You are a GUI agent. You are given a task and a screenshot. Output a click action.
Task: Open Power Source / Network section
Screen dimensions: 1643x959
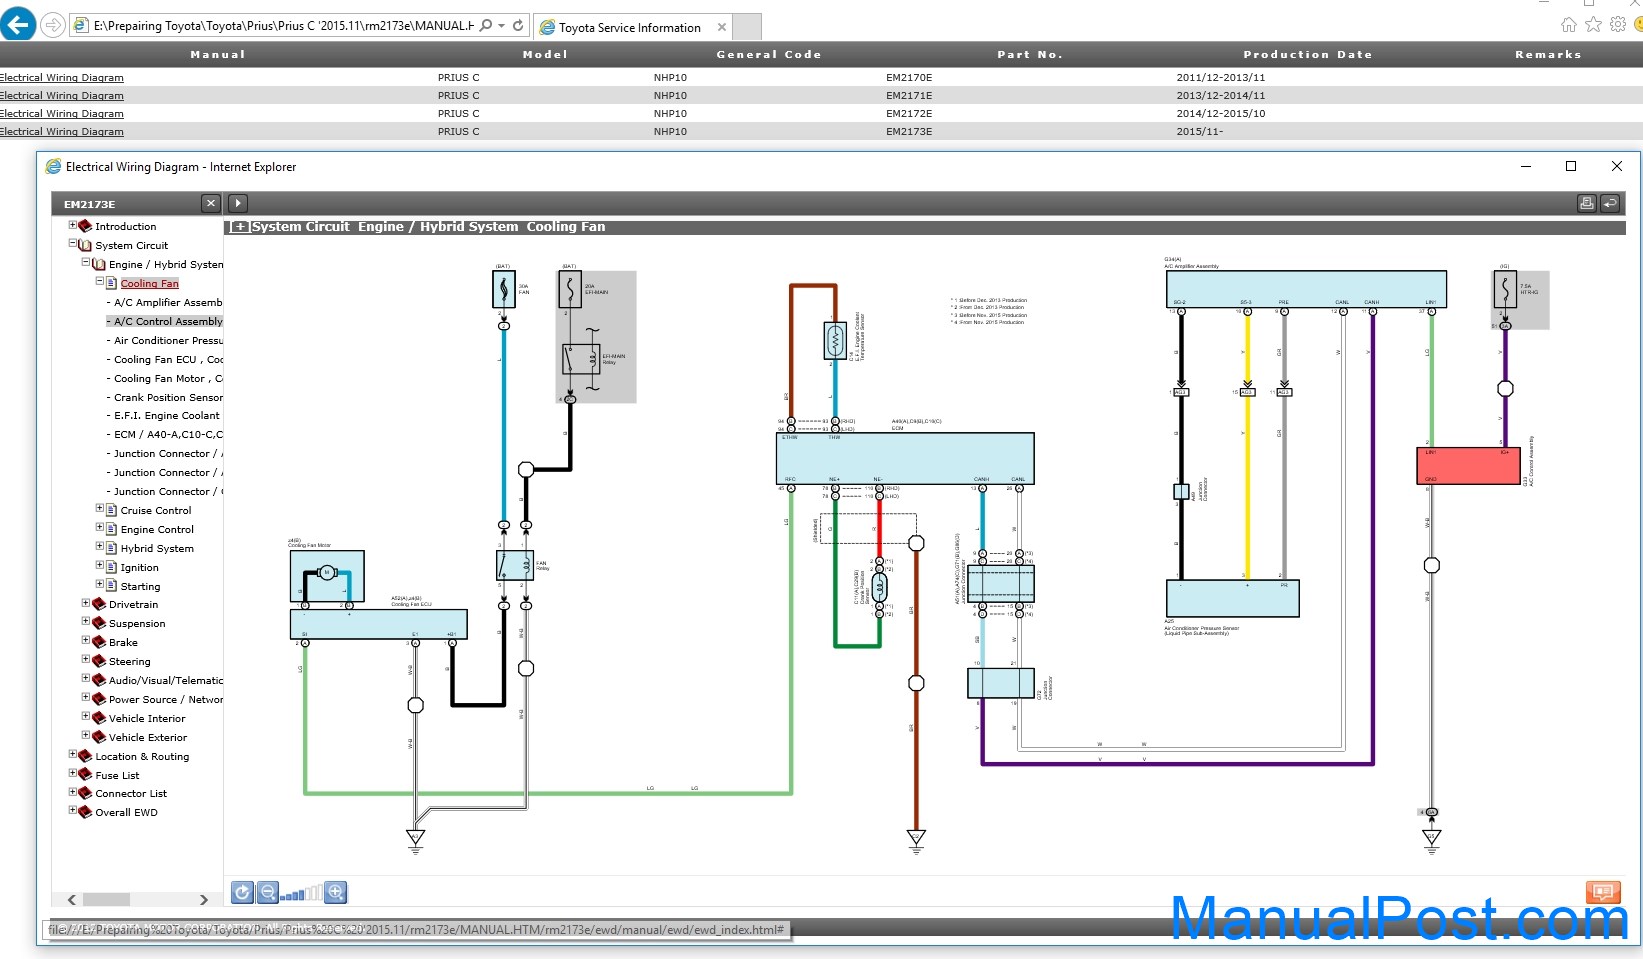pyautogui.click(x=166, y=699)
